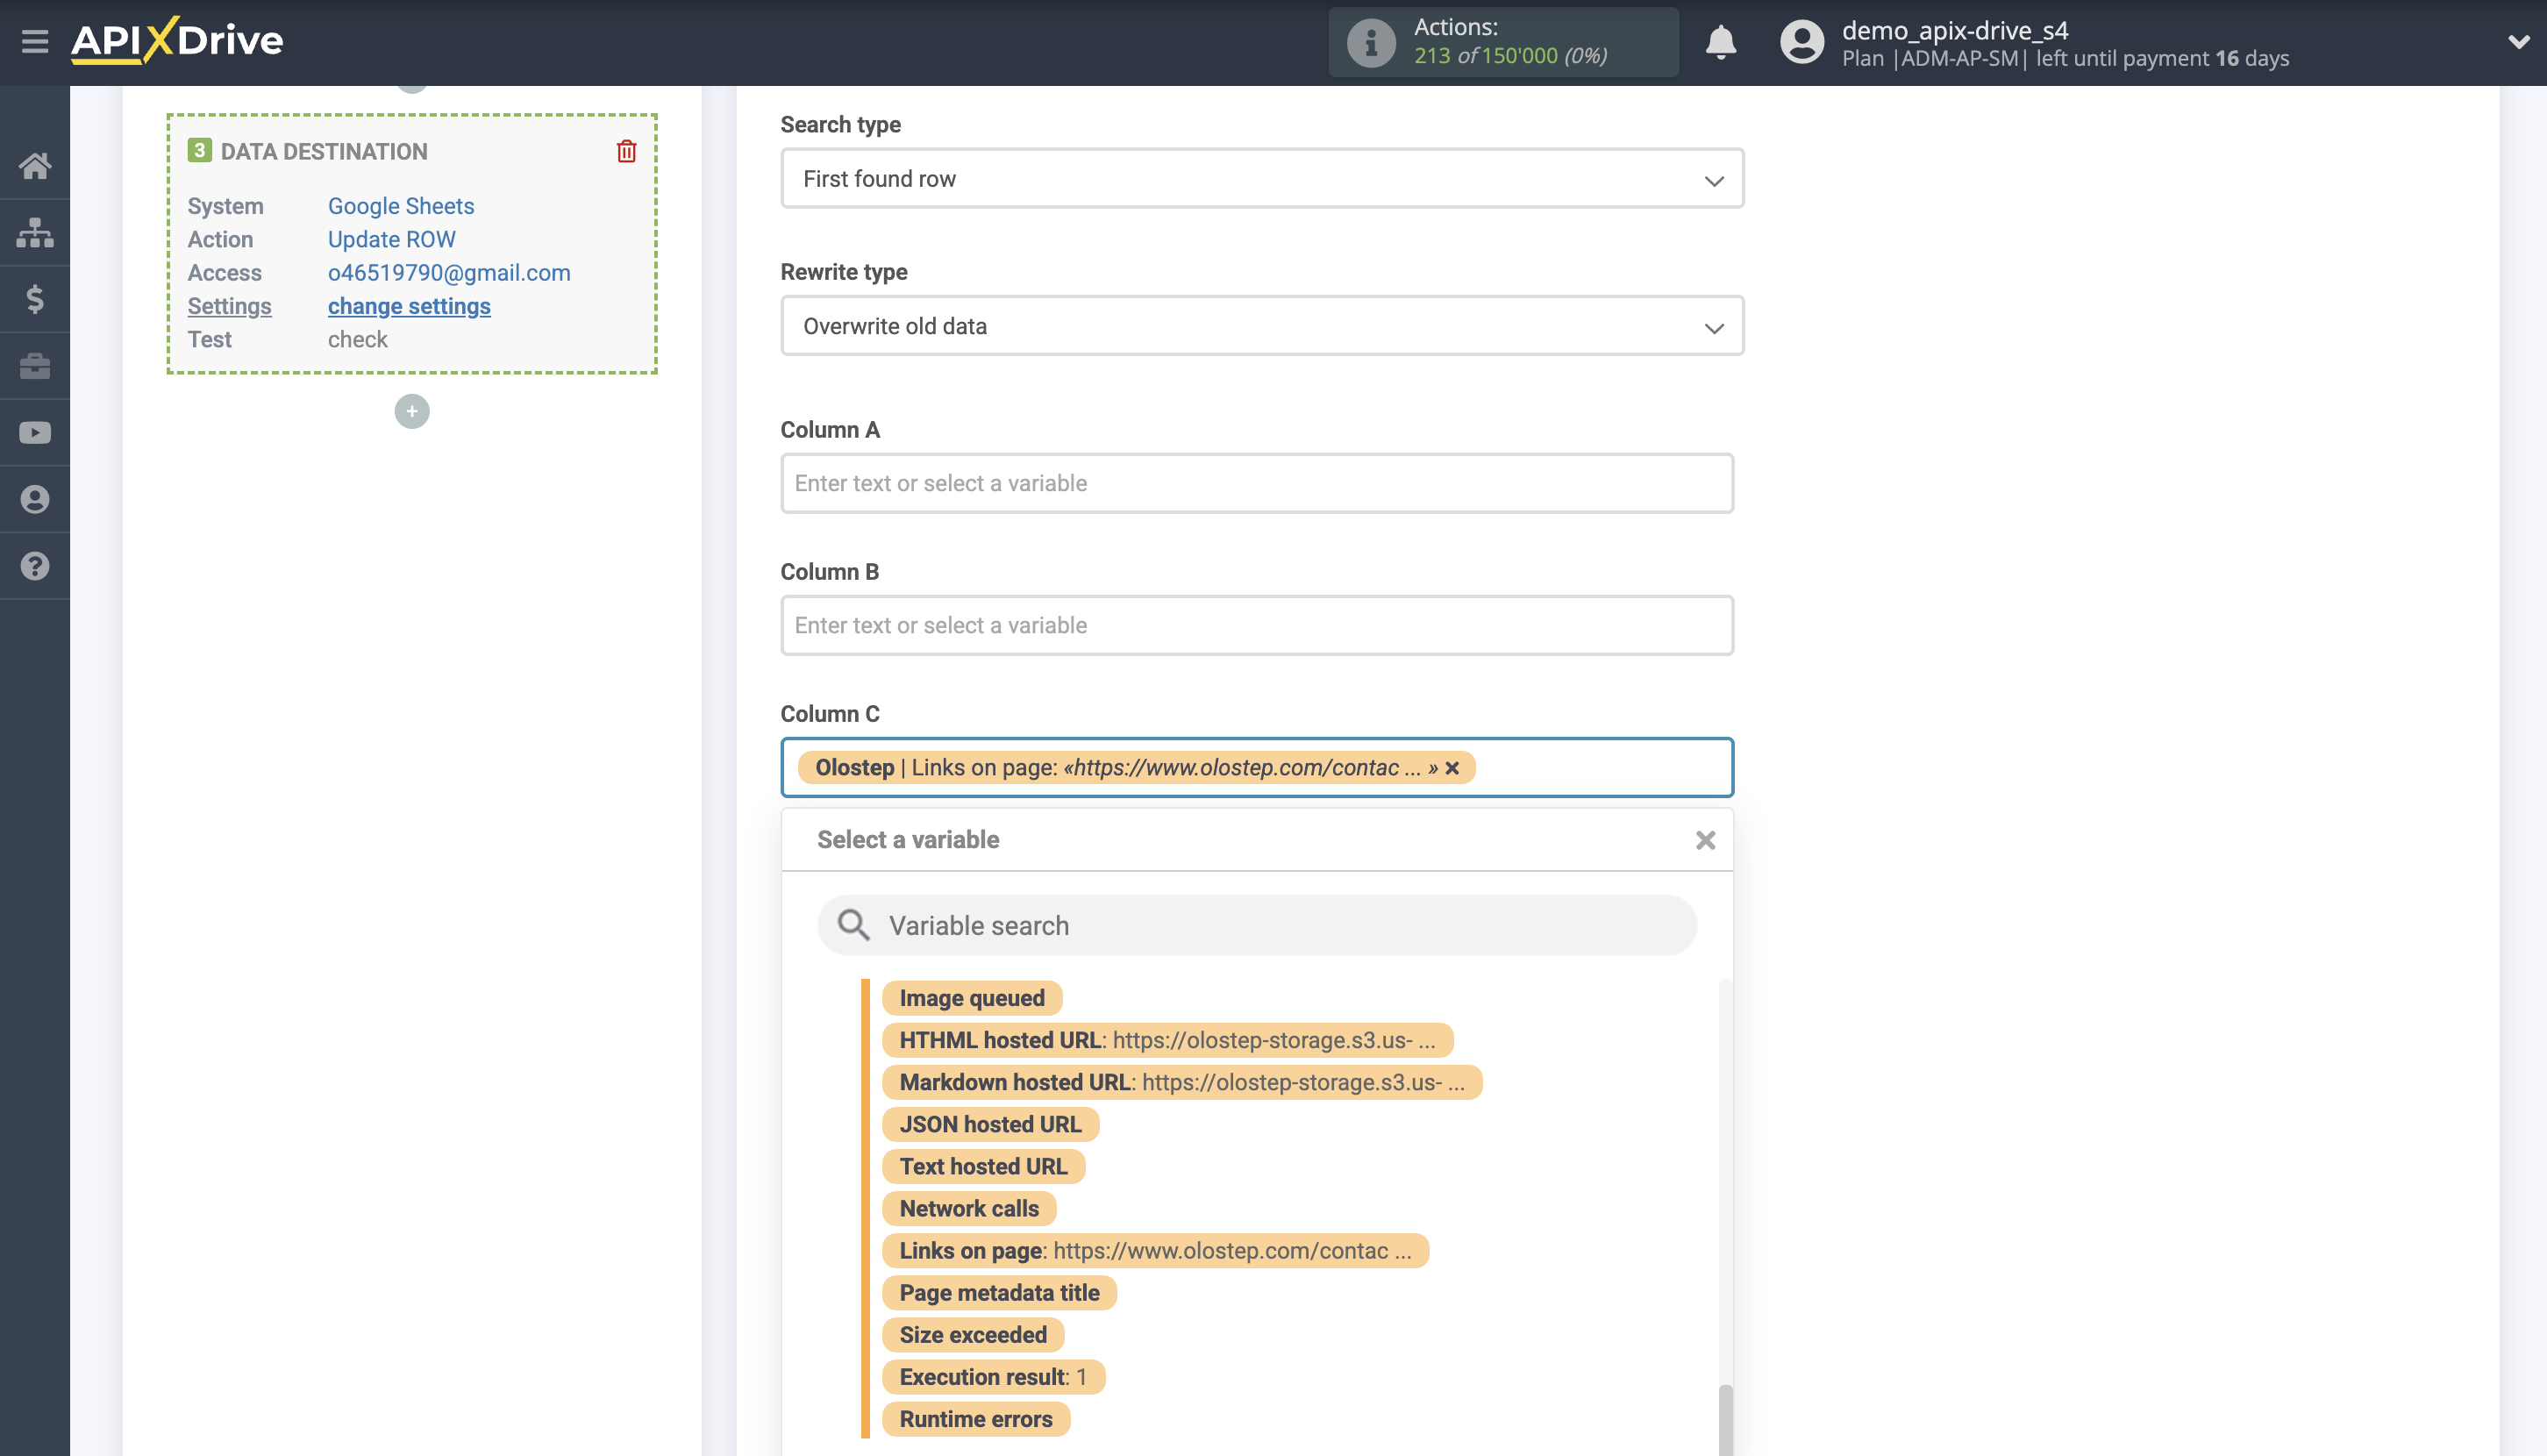The image size is (2547, 1456).
Task: Click the Variable search field
Action: (1255, 925)
